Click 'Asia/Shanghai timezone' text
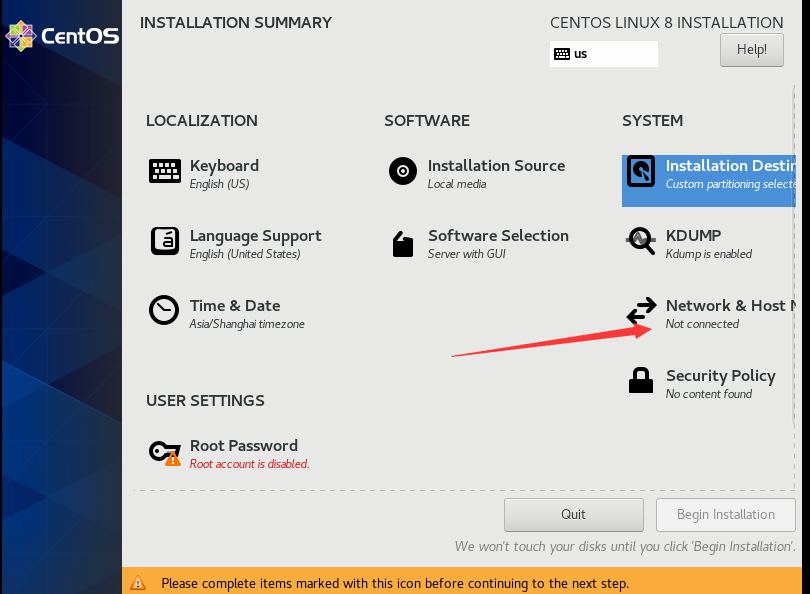The image size is (810, 594). (x=247, y=324)
